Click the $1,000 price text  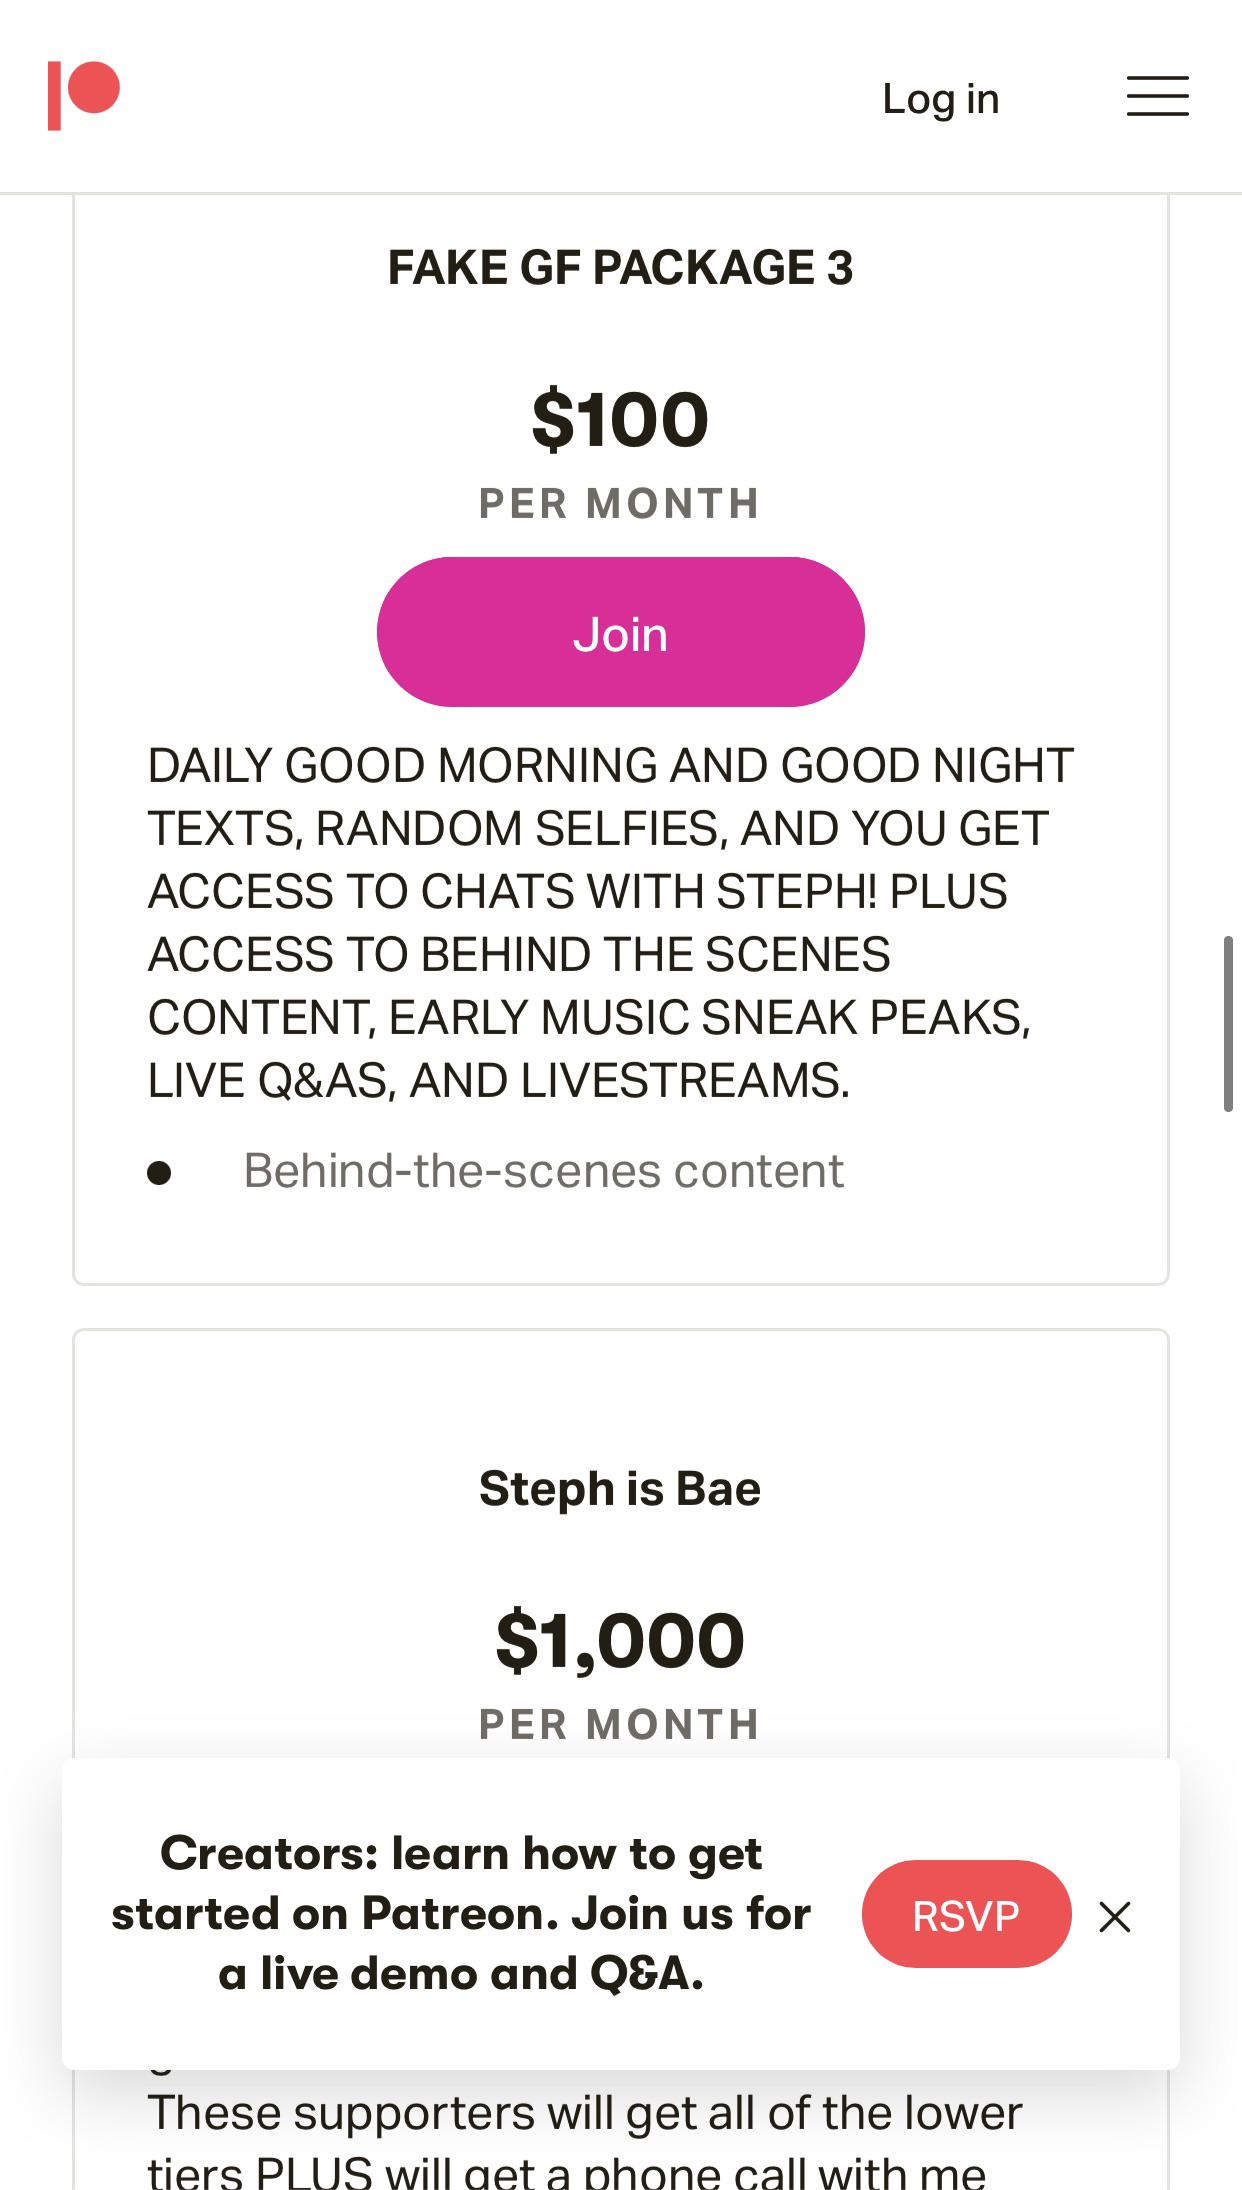point(620,1641)
